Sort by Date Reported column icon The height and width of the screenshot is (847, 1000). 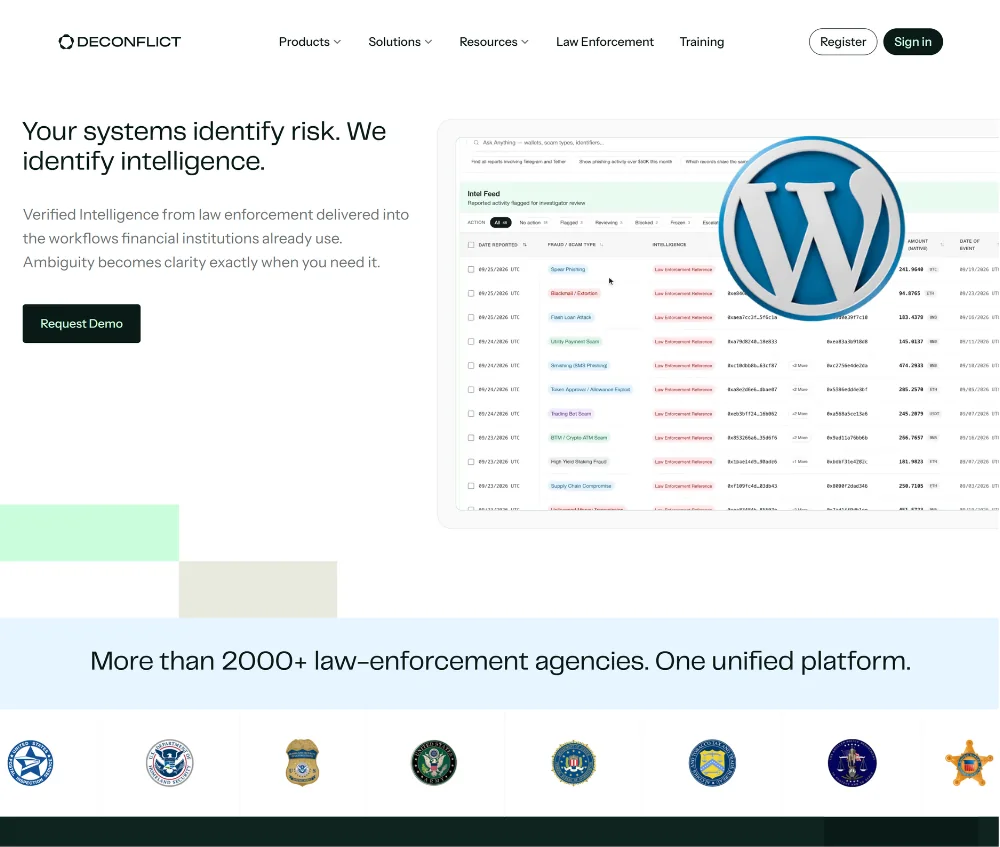click(525, 245)
